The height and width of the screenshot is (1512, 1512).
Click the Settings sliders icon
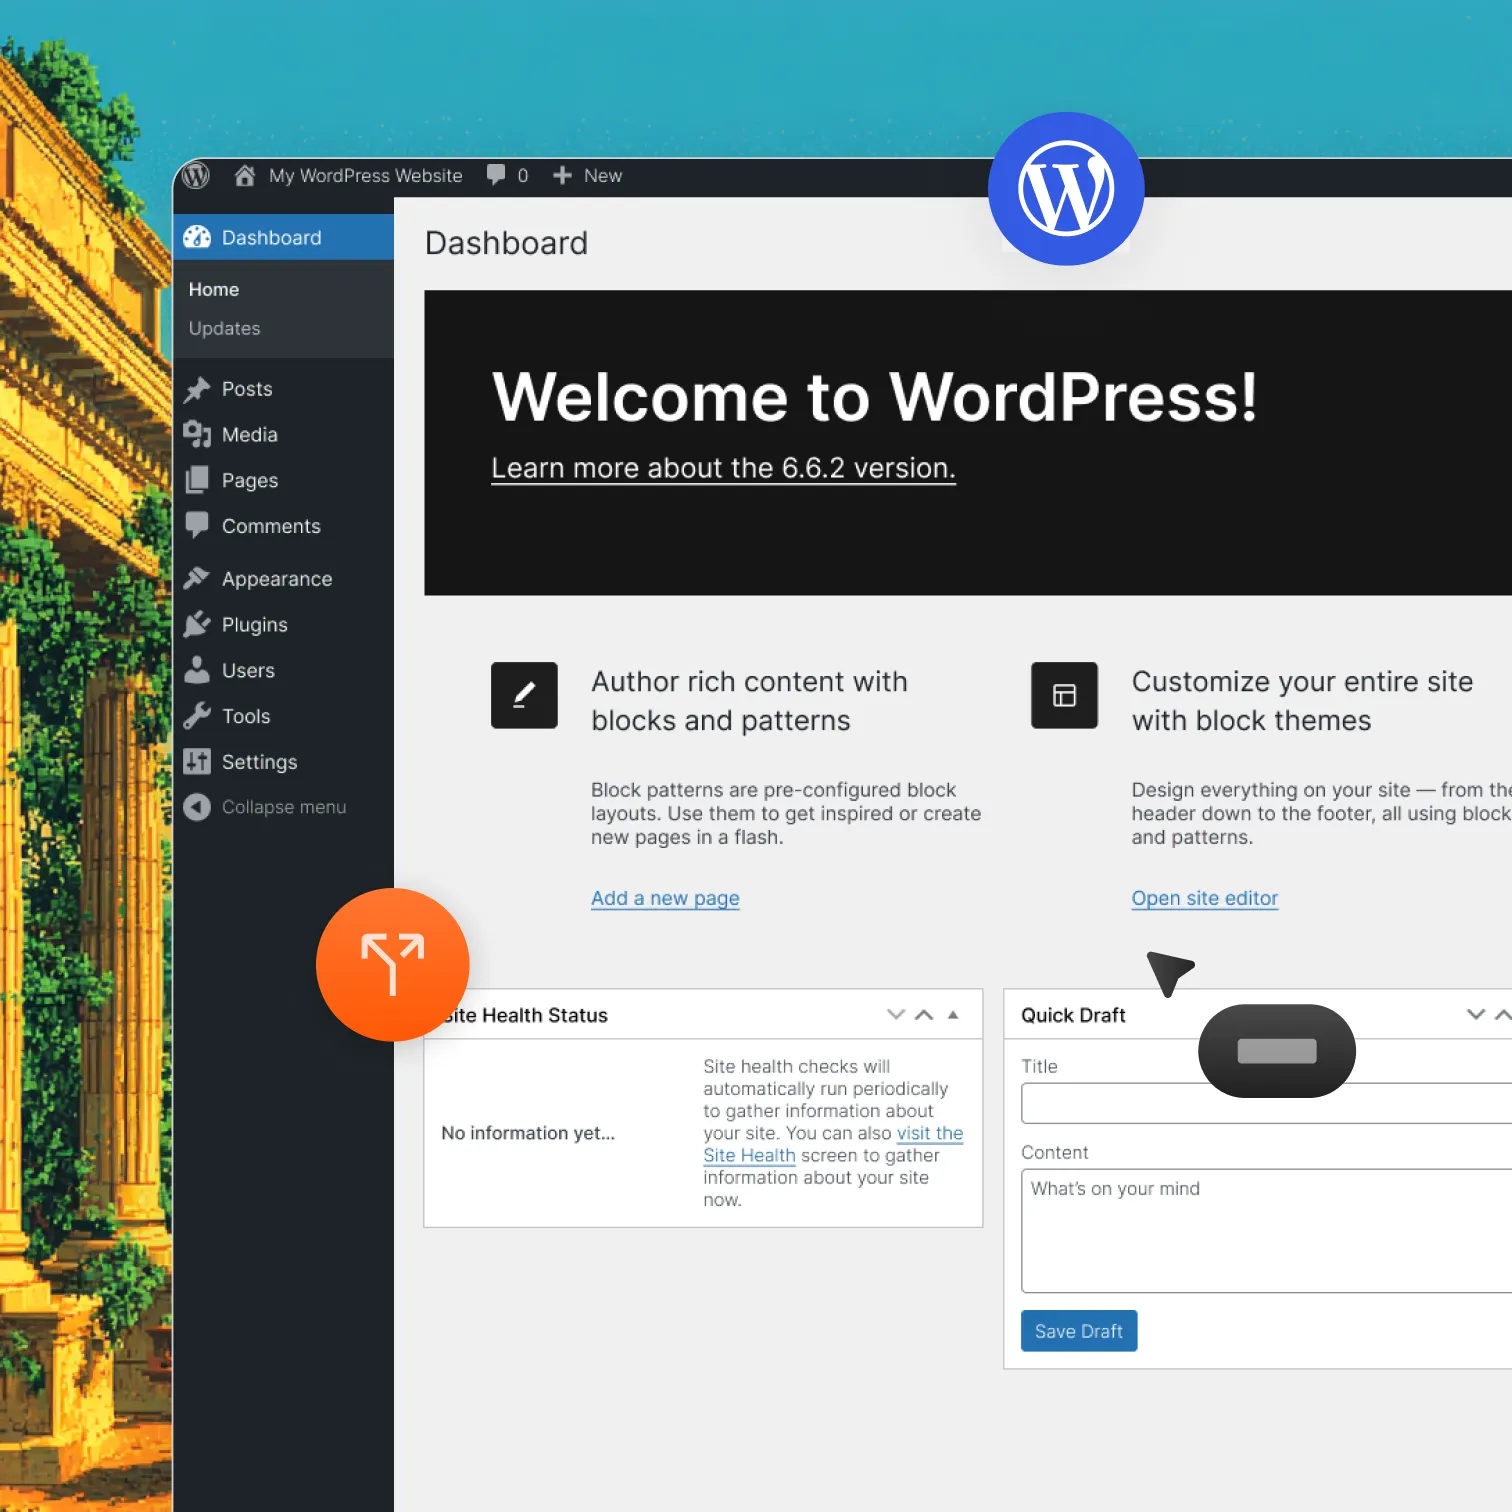(x=197, y=762)
